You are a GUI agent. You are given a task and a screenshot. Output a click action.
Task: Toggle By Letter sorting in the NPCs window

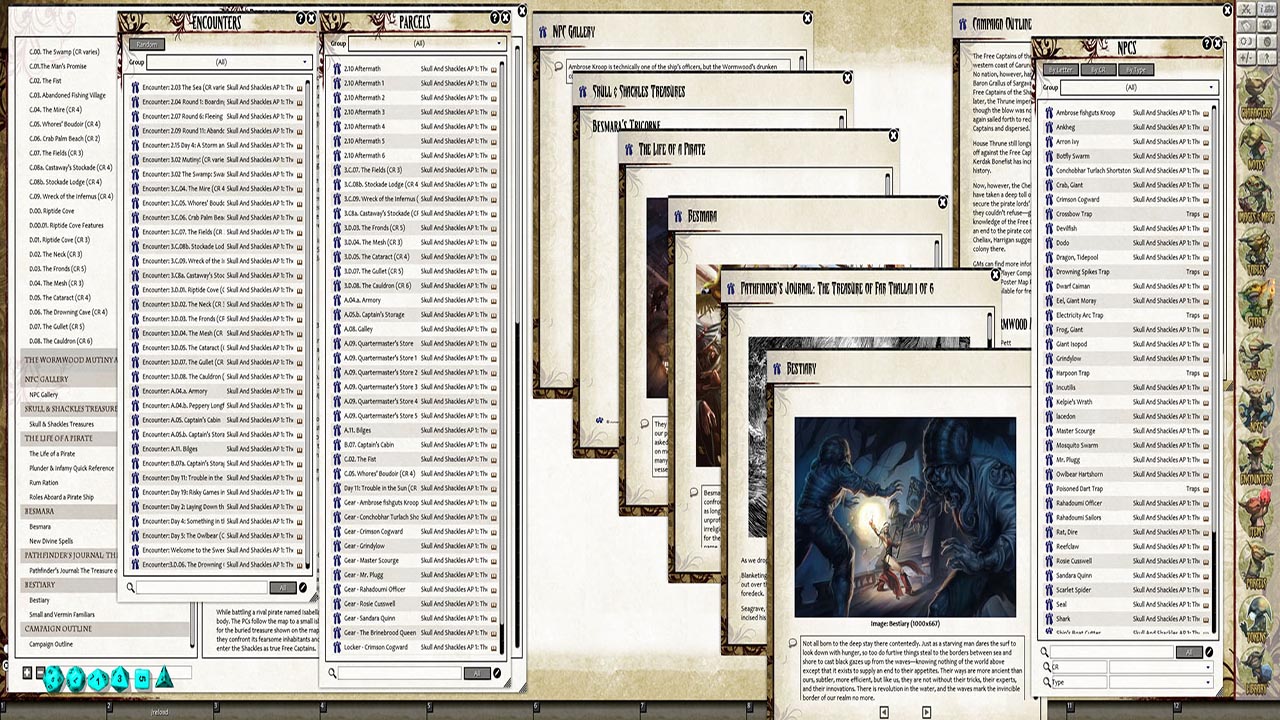point(1061,70)
